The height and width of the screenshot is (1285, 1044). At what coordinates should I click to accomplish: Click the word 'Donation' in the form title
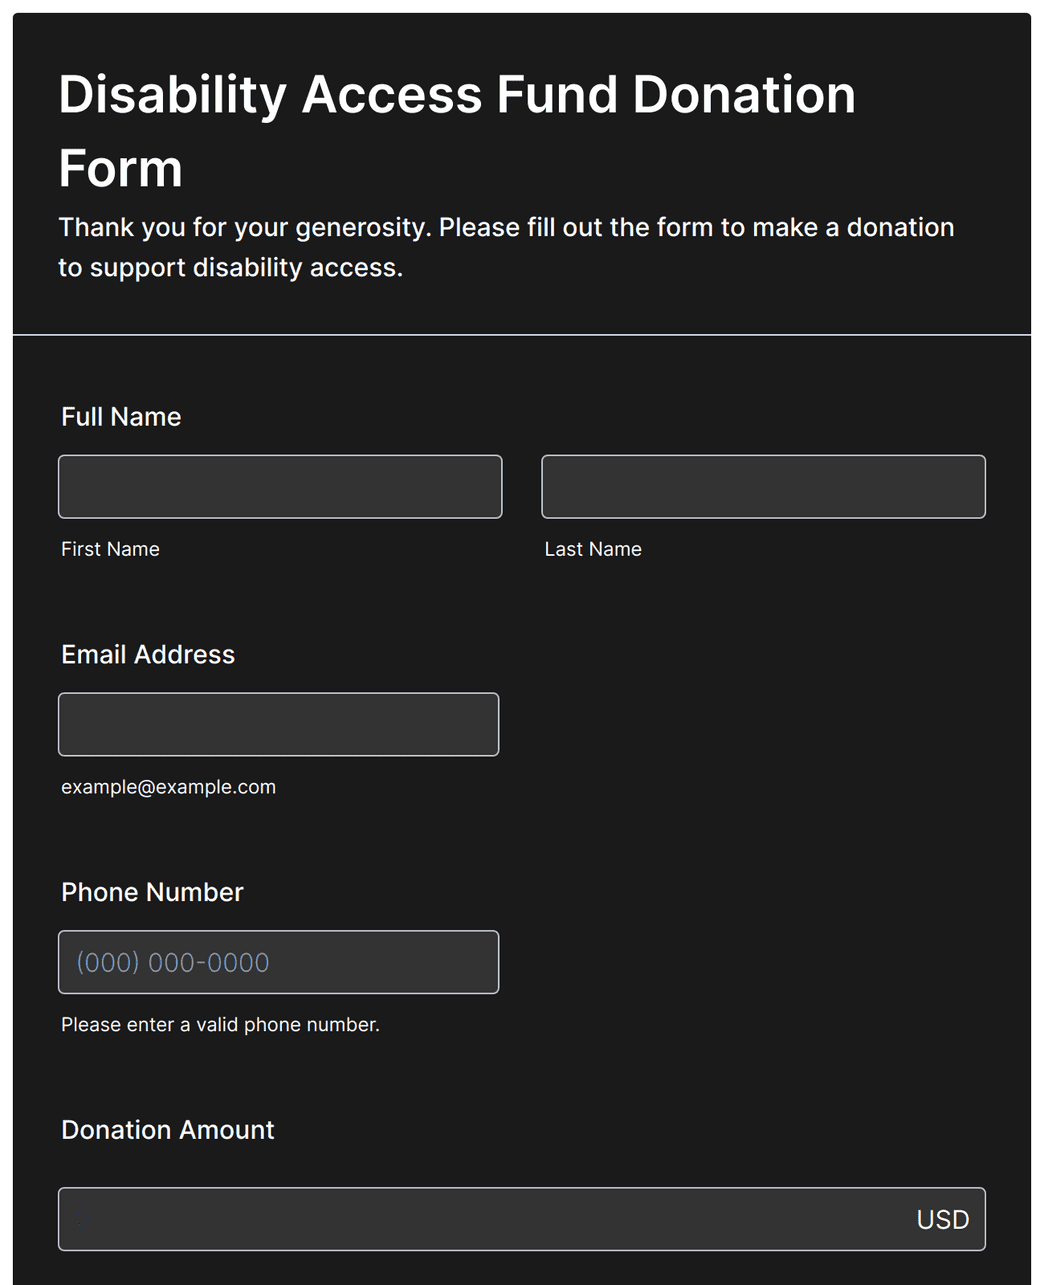pyautogui.click(x=744, y=95)
